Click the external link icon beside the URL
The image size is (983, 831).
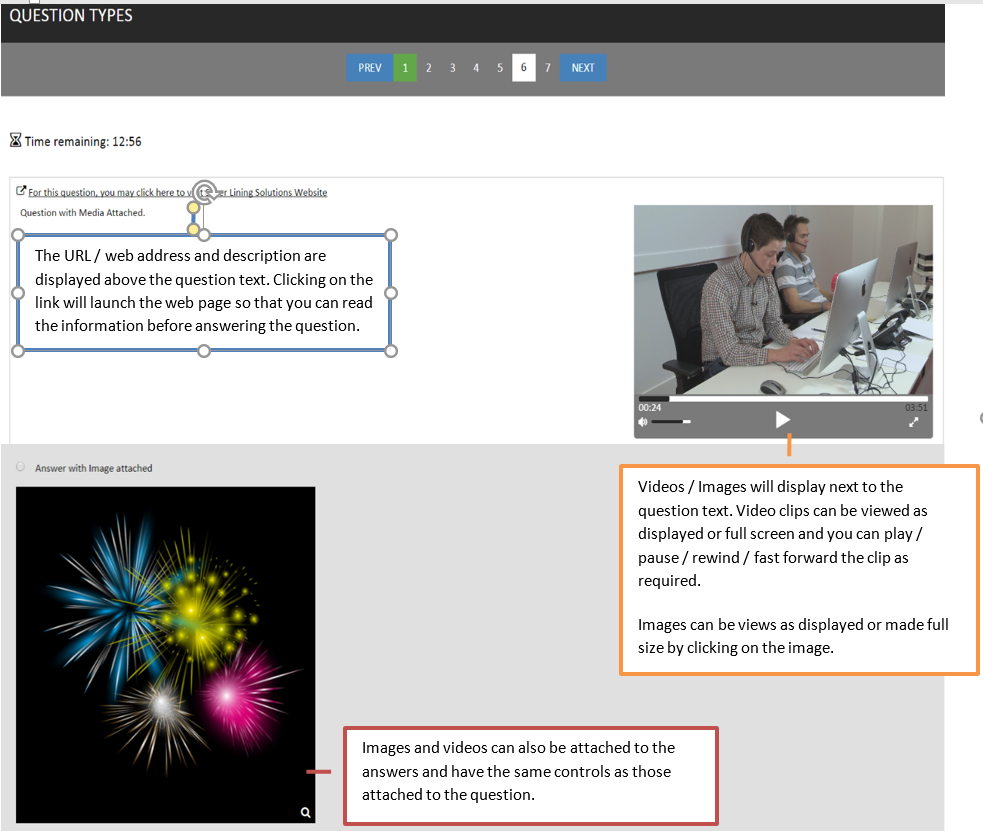pyautogui.click(x=21, y=191)
